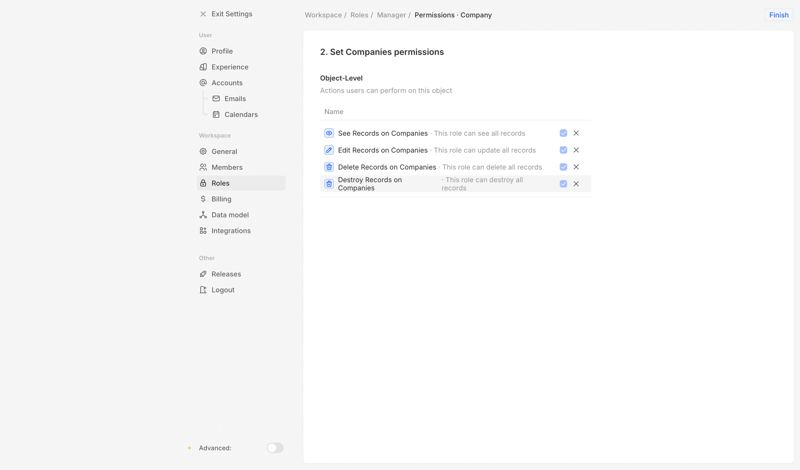Click 'This role can update all records'
The image size is (800, 470).
pyautogui.click(x=485, y=150)
